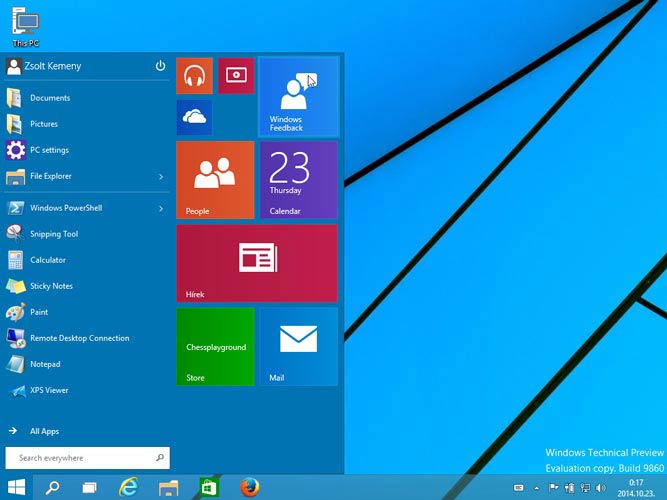Image resolution: width=667 pixels, height=500 pixels.
Task: Open the clock showing 0:17
Action: [636, 488]
